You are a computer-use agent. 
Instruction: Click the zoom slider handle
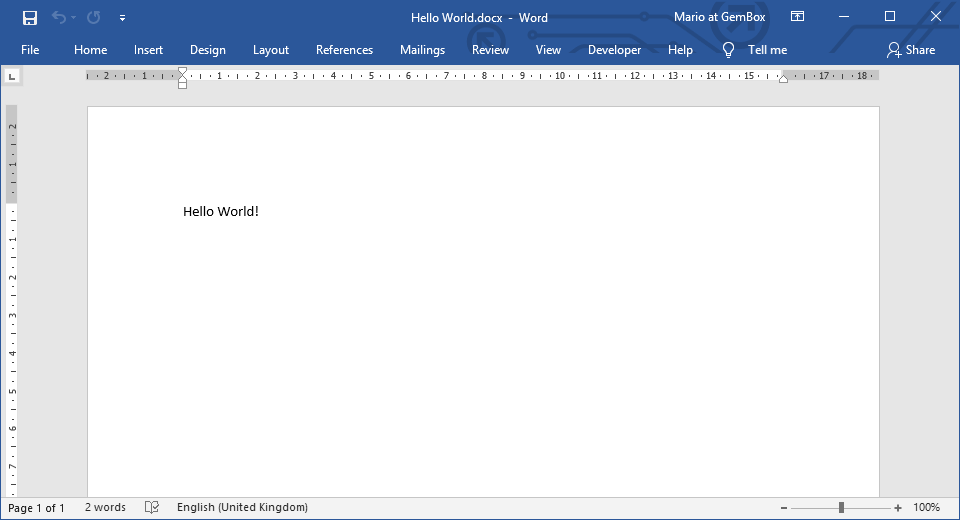842,508
